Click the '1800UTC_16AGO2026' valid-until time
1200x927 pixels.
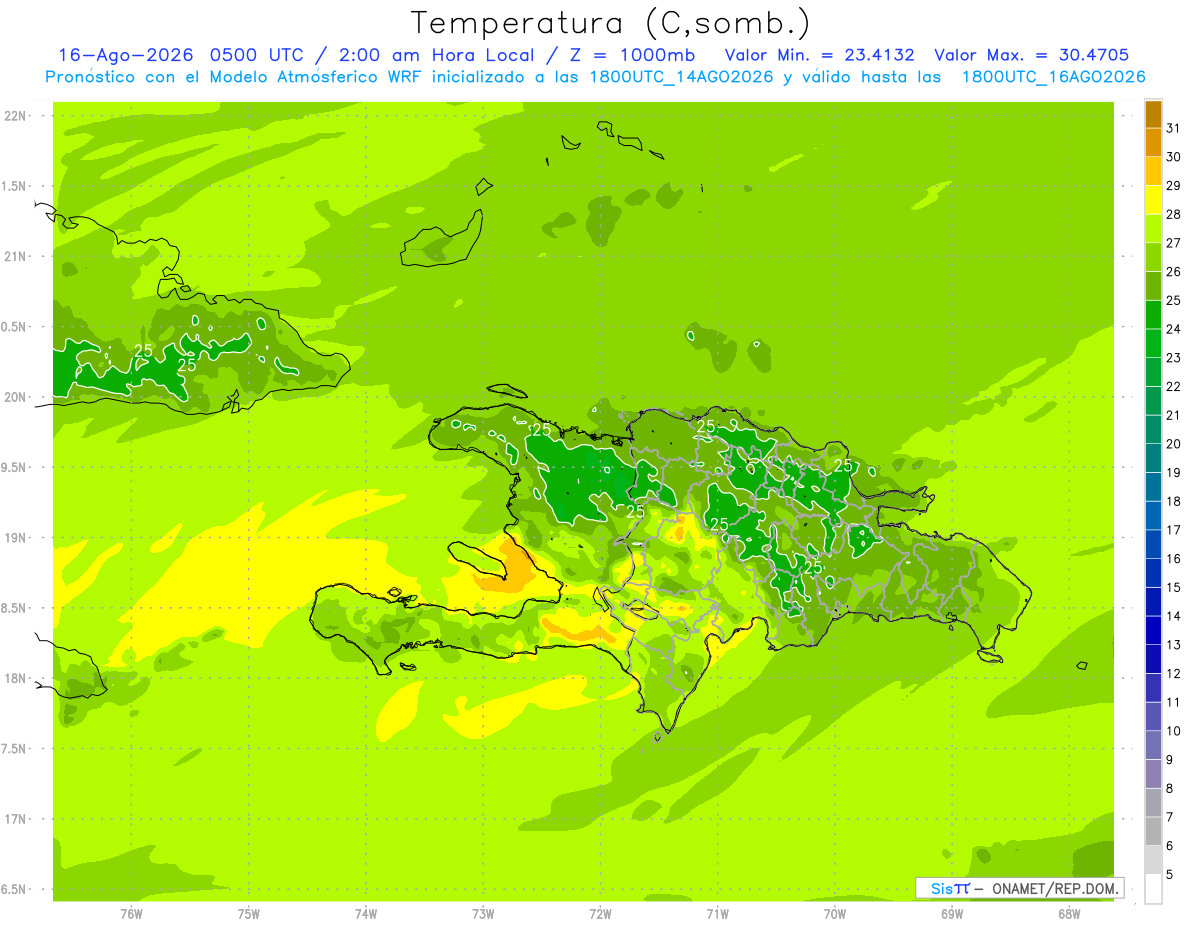click(1053, 76)
